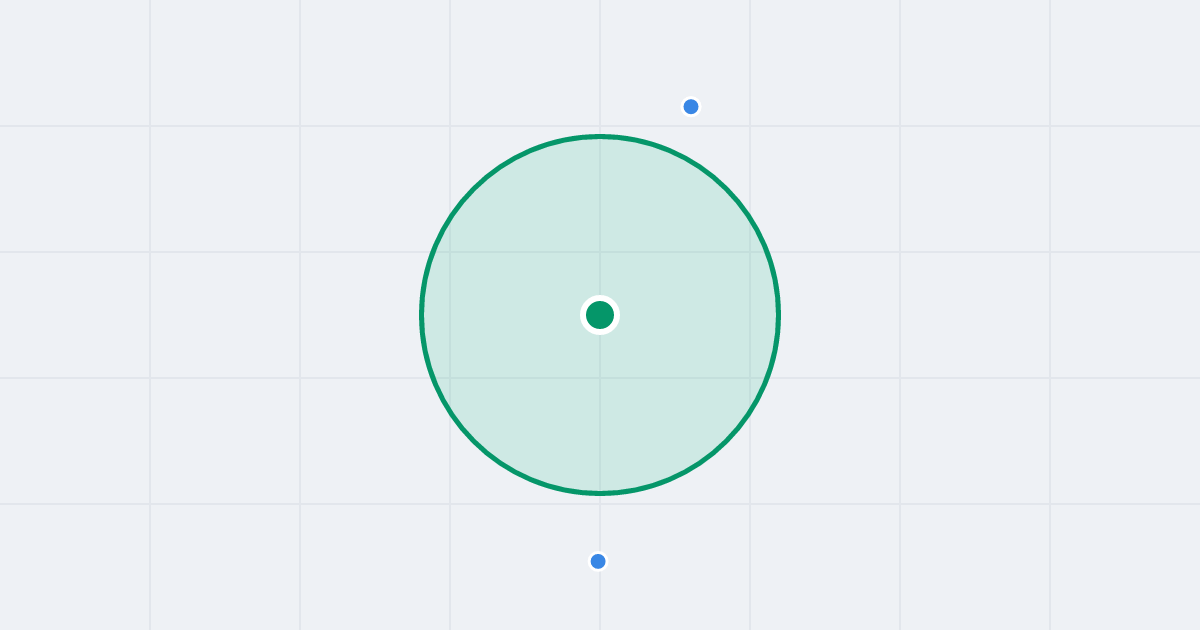Select the blue dot below the green circle
1200x630 pixels.
coord(598,561)
